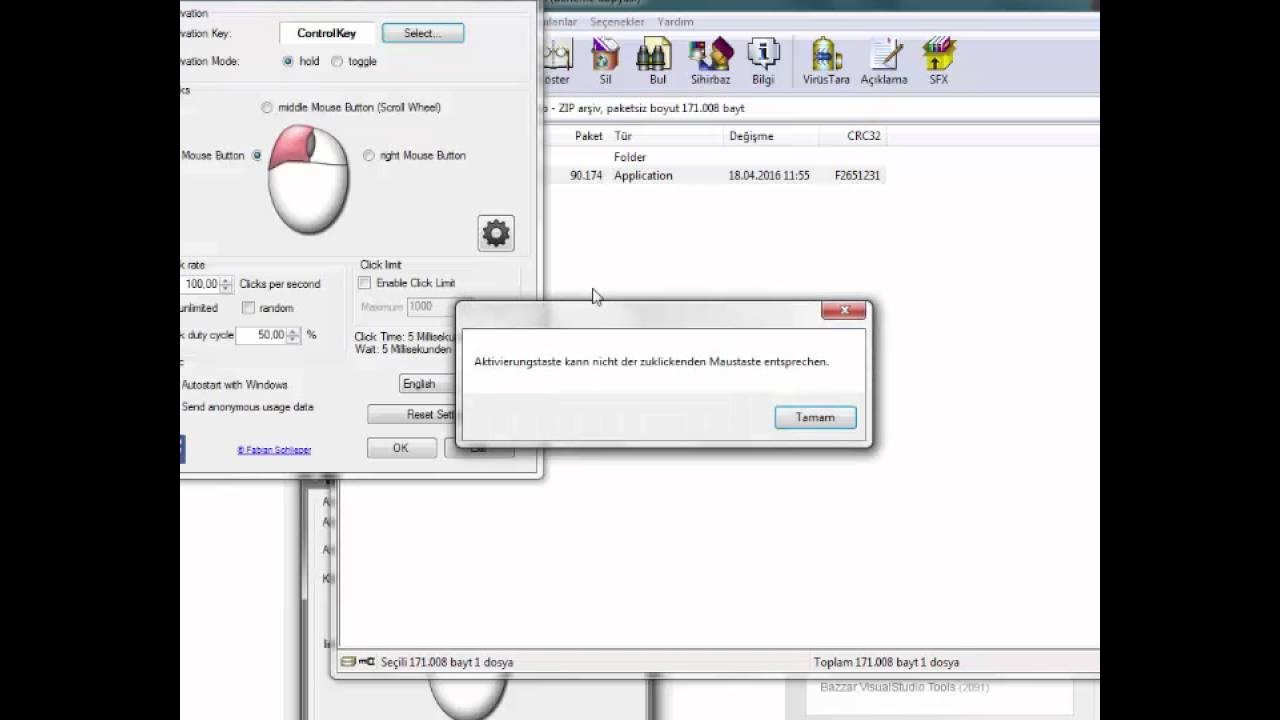Click OK in the autoclicker settings

[400, 448]
